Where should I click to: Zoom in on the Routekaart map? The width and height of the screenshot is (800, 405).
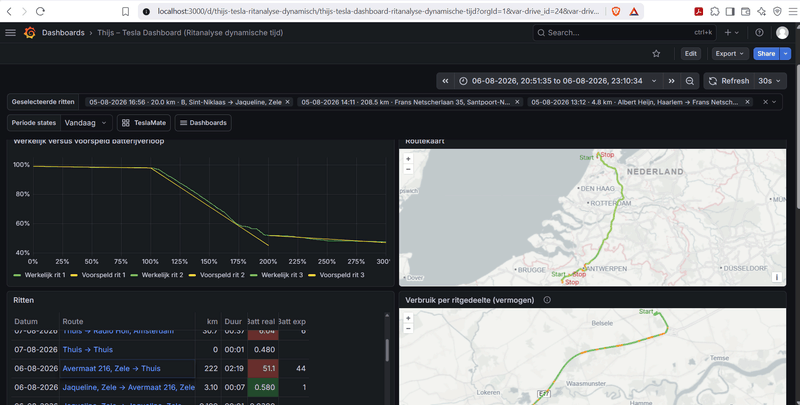click(408, 159)
